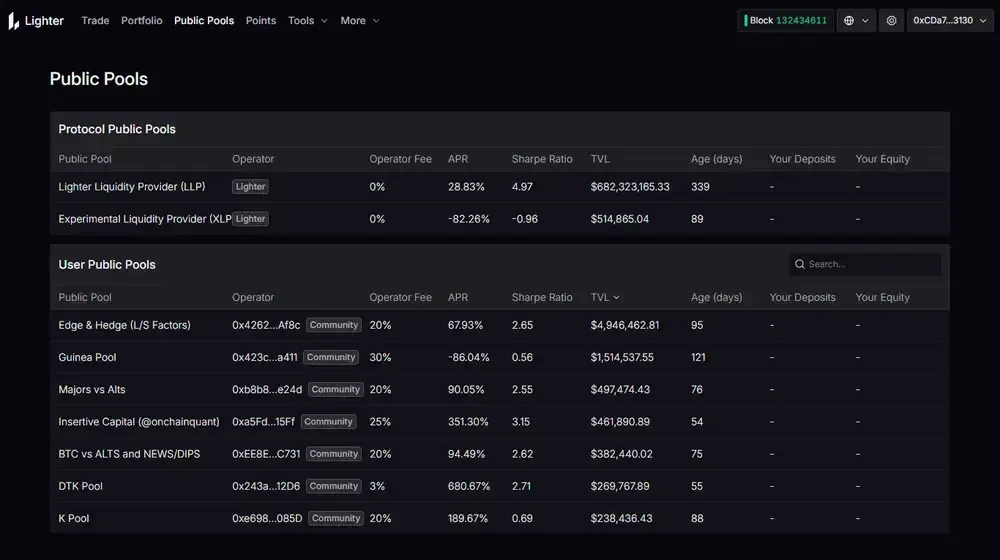The height and width of the screenshot is (560, 1000).
Task: Click the Search pools input field
Action: pos(870,265)
